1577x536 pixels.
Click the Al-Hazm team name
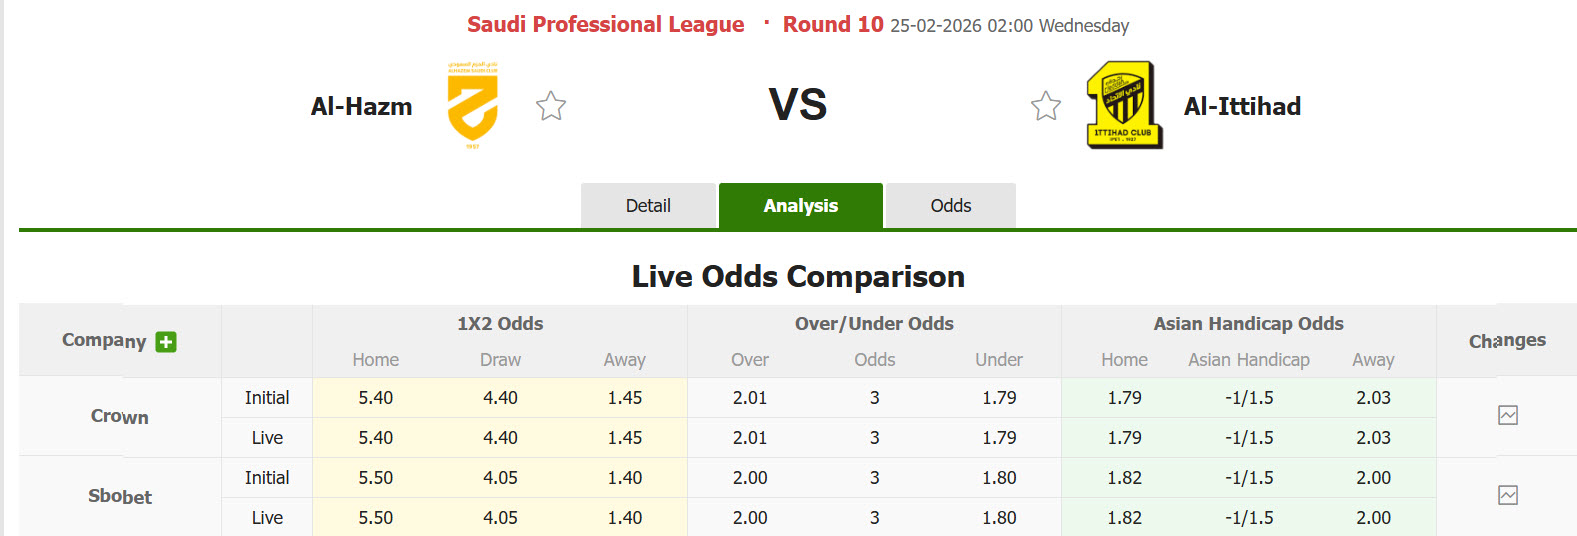[x=361, y=106]
